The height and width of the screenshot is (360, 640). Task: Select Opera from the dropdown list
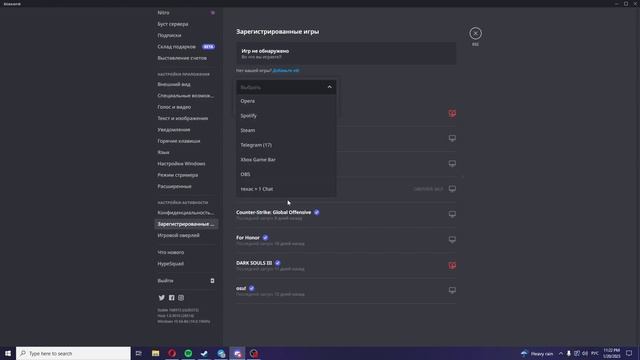point(286,101)
